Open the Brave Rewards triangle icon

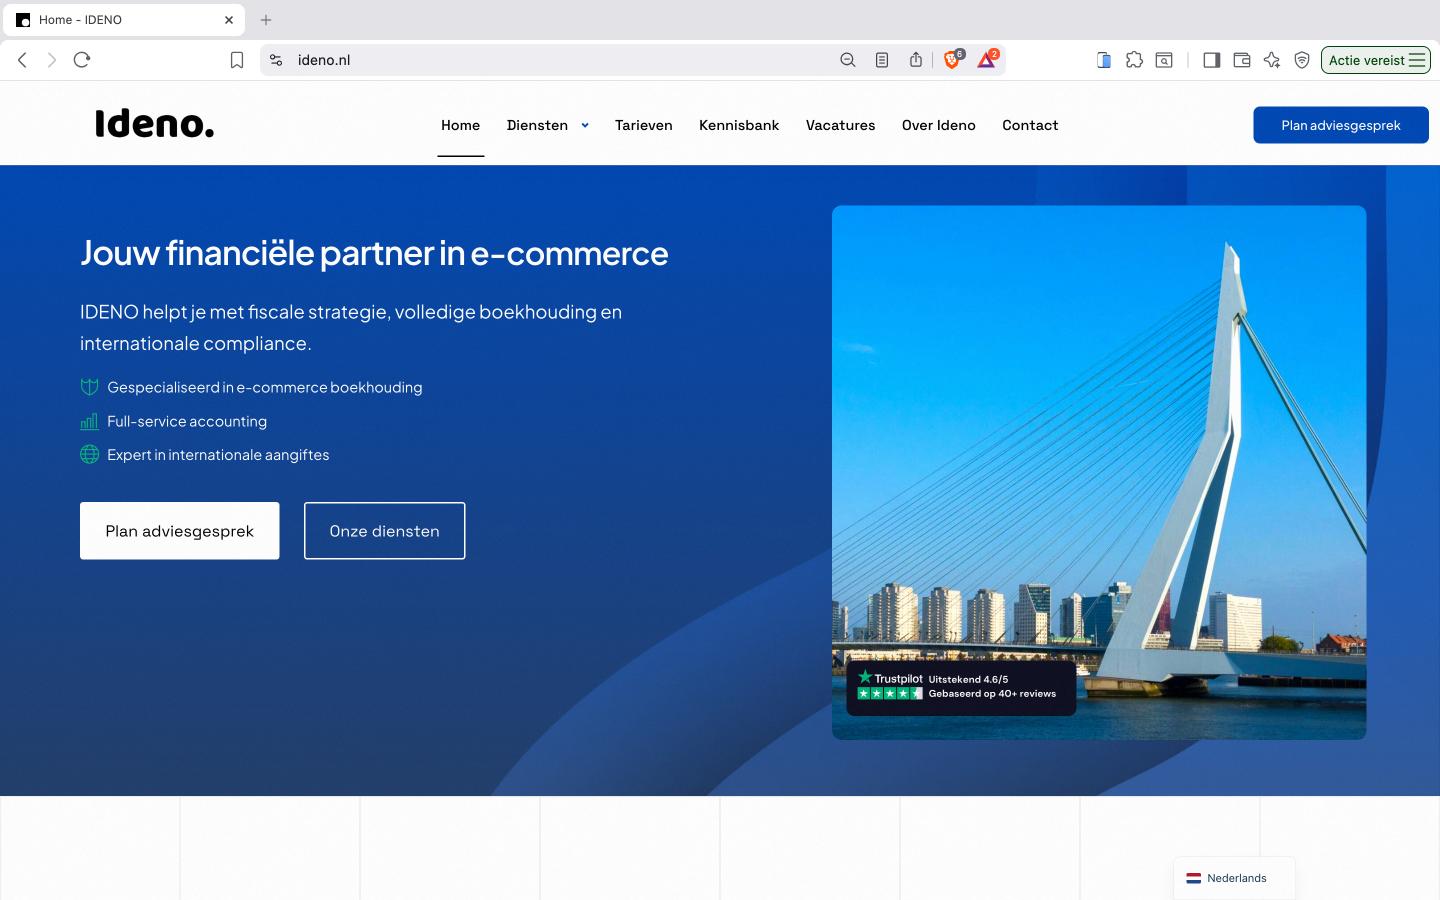tap(986, 60)
